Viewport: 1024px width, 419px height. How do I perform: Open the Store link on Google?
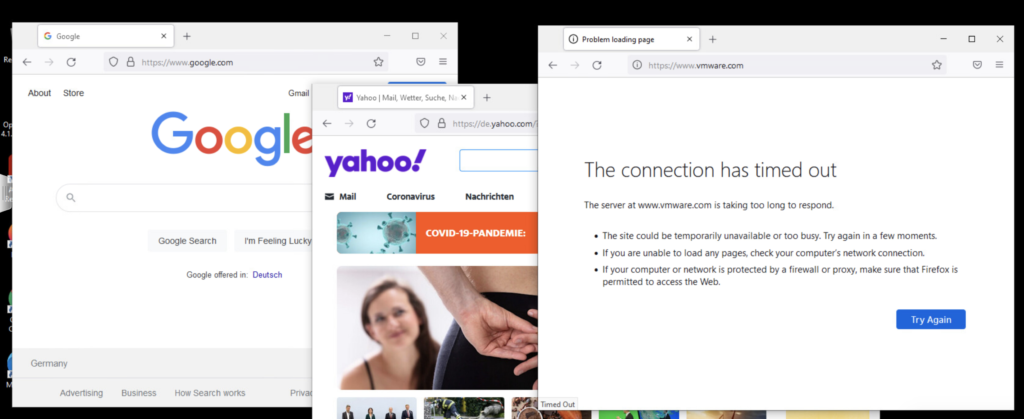[73, 93]
